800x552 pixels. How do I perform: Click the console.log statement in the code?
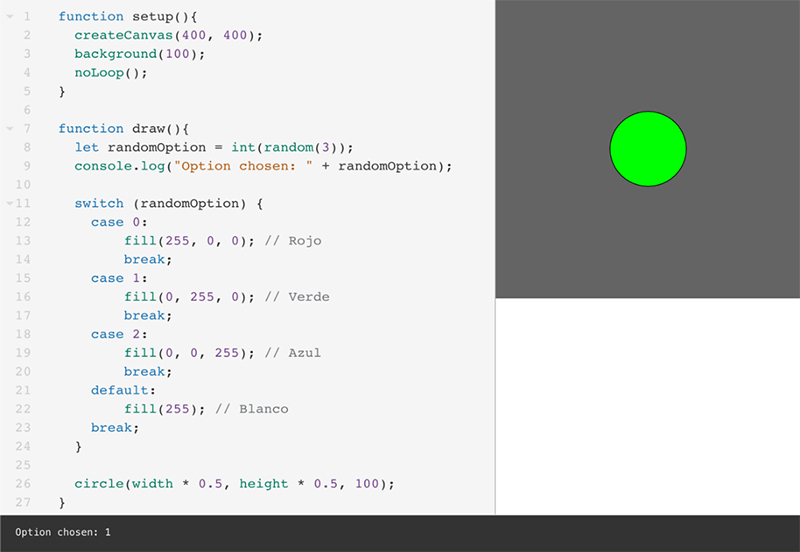(263, 166)
